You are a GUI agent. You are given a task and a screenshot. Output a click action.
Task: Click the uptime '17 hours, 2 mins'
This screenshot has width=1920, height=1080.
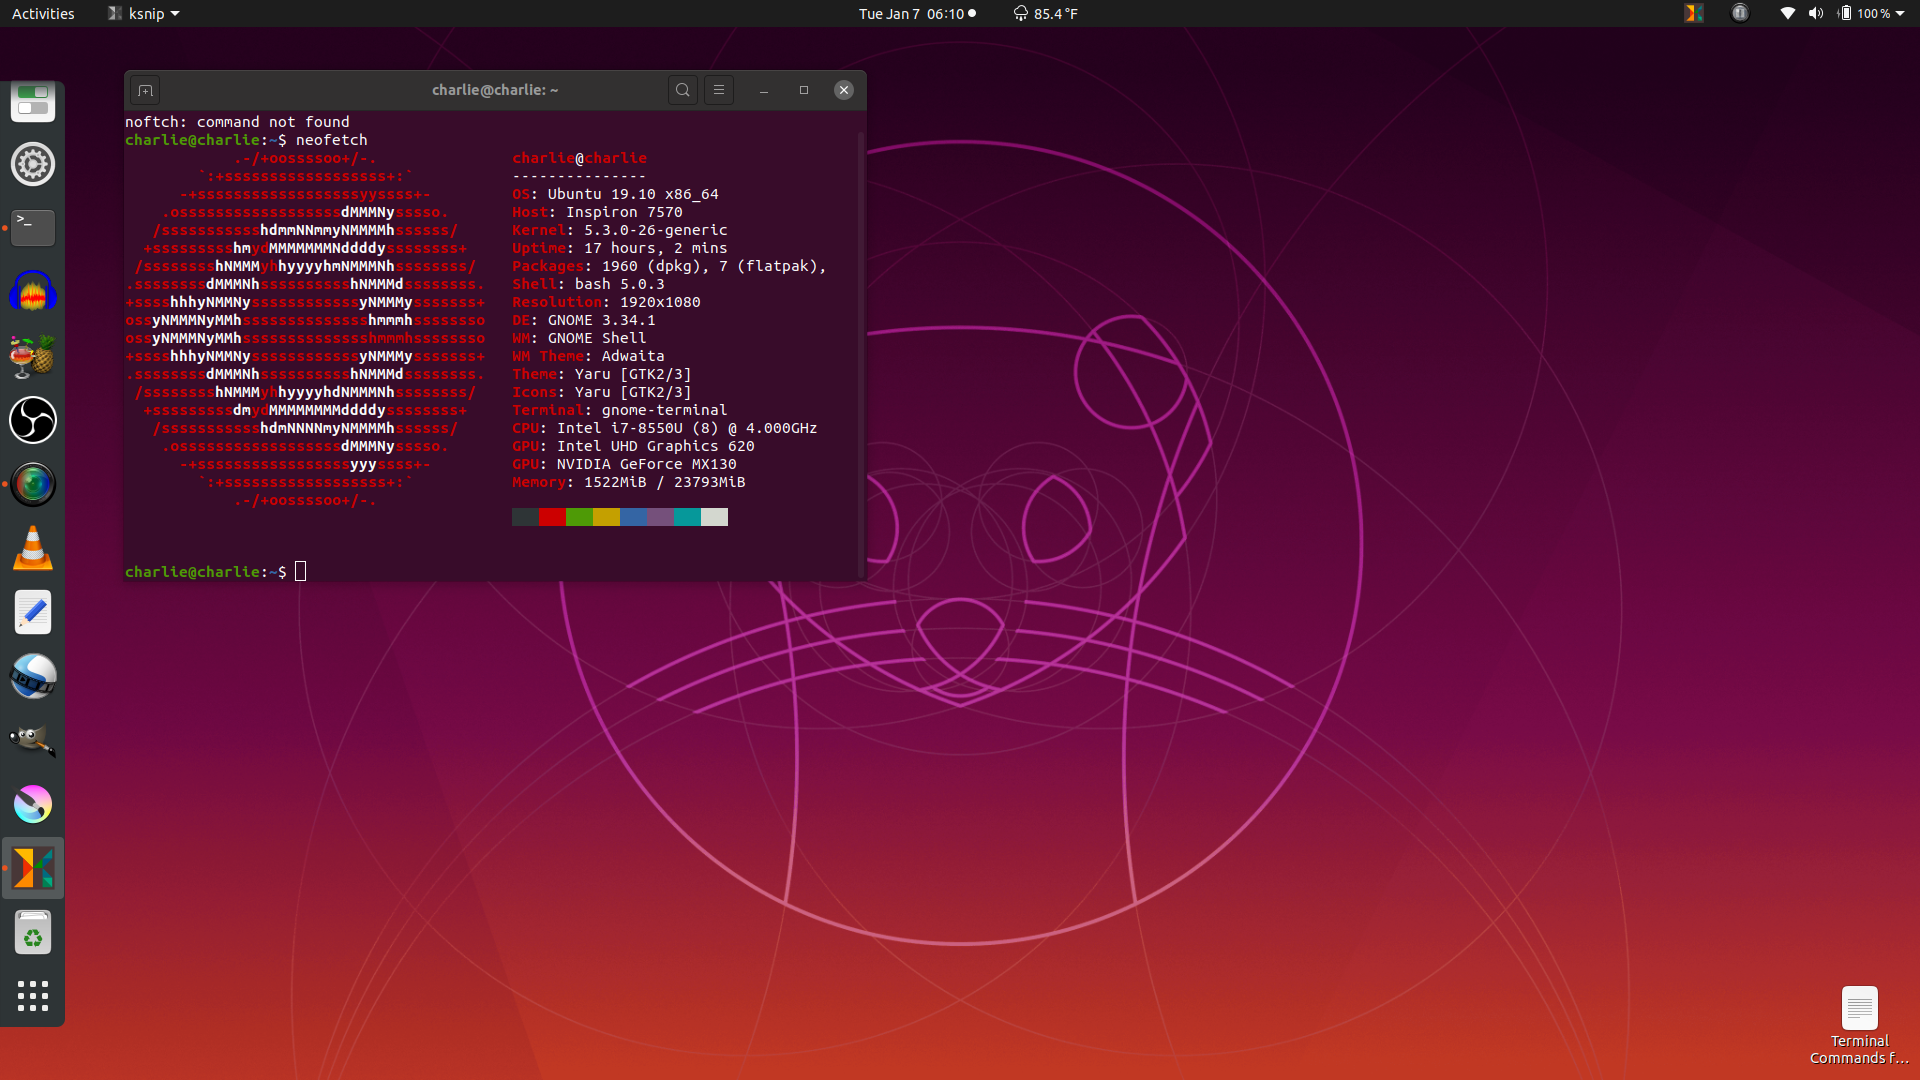coord(655,248)
